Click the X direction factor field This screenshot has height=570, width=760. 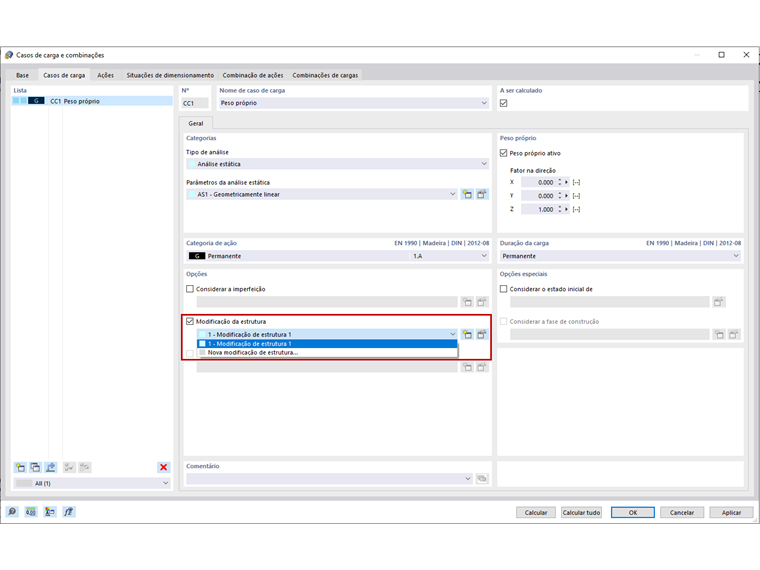click(x=538, y=182)
